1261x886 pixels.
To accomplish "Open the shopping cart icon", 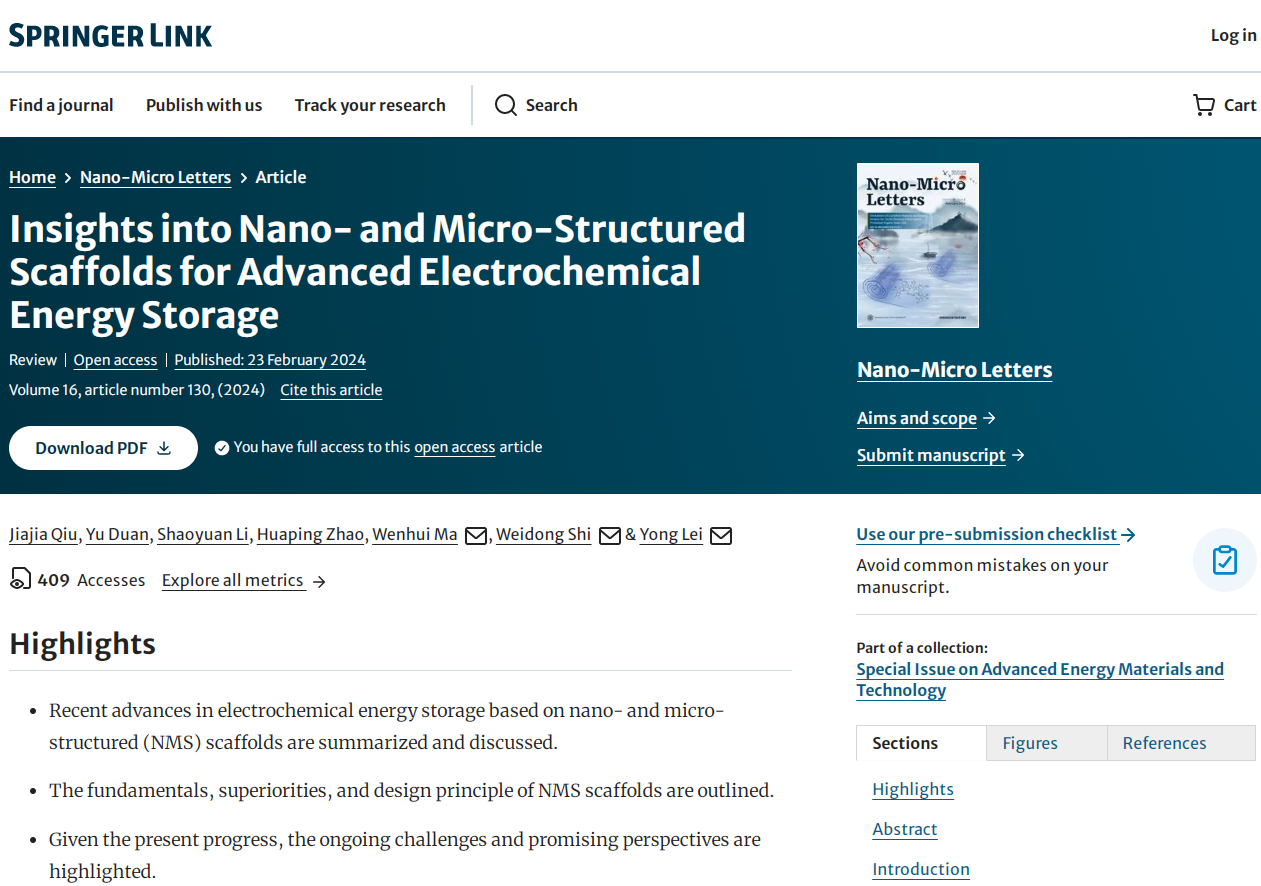I will pyautogui.click(x=1204, y=105).
